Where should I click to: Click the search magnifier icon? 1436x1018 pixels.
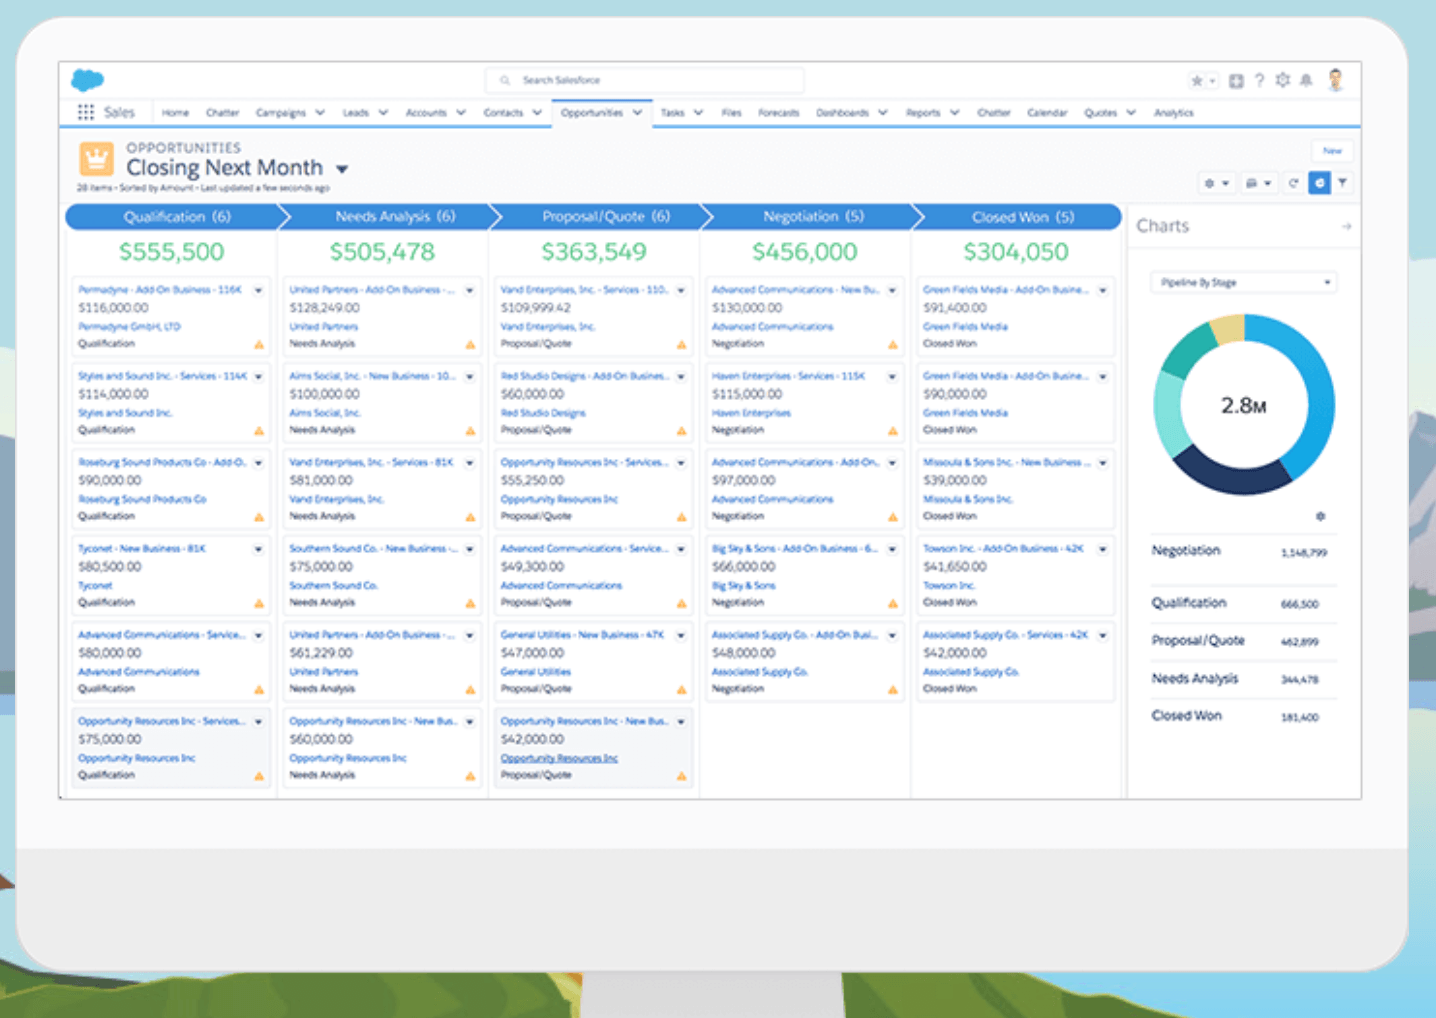point(505,80)
